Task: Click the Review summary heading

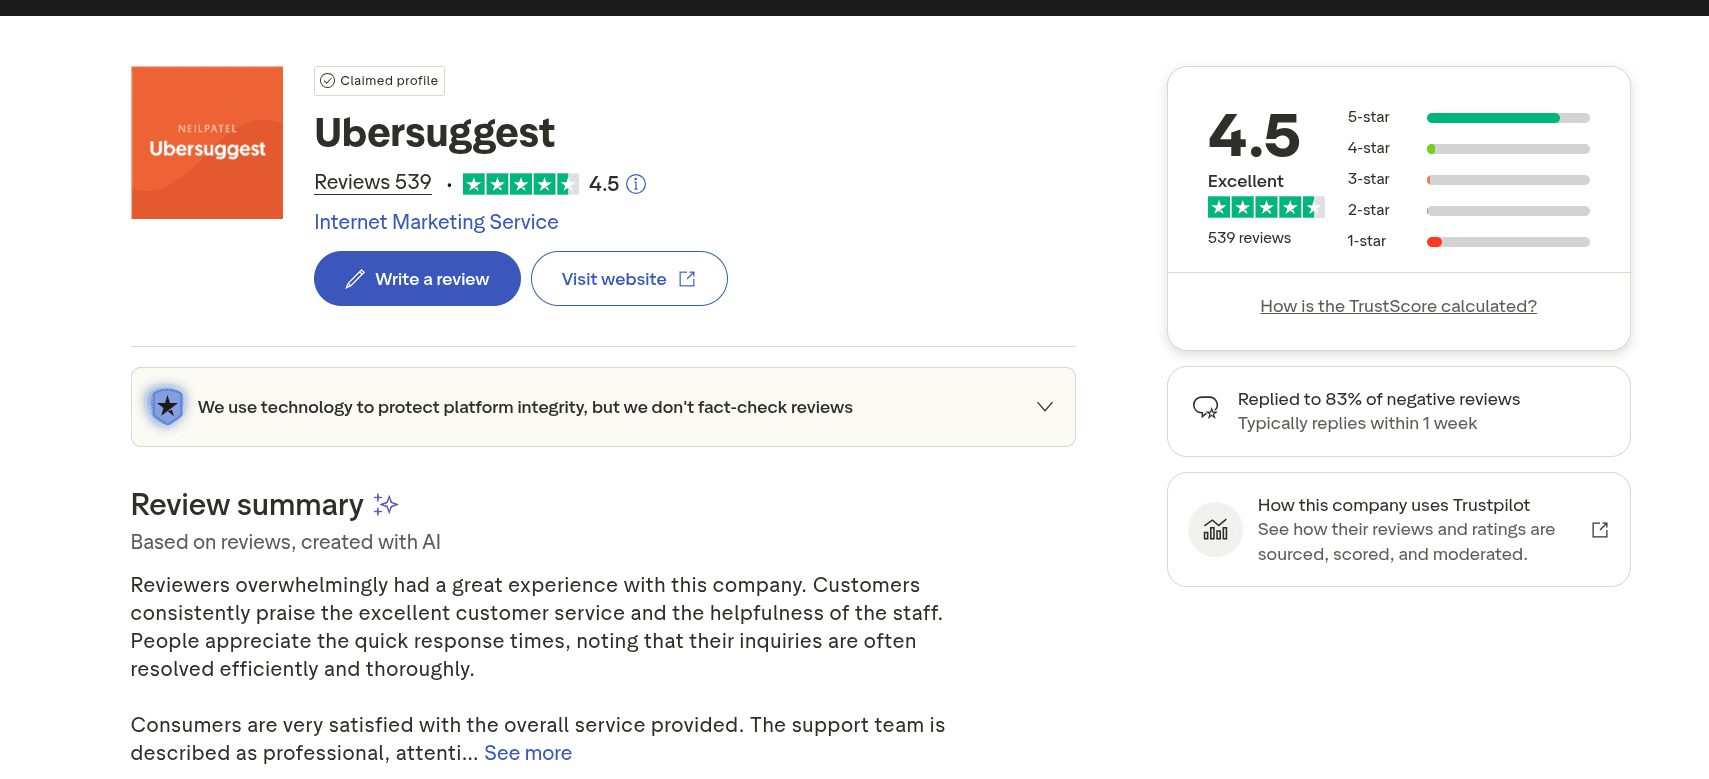Action: (x=247, y=505)
